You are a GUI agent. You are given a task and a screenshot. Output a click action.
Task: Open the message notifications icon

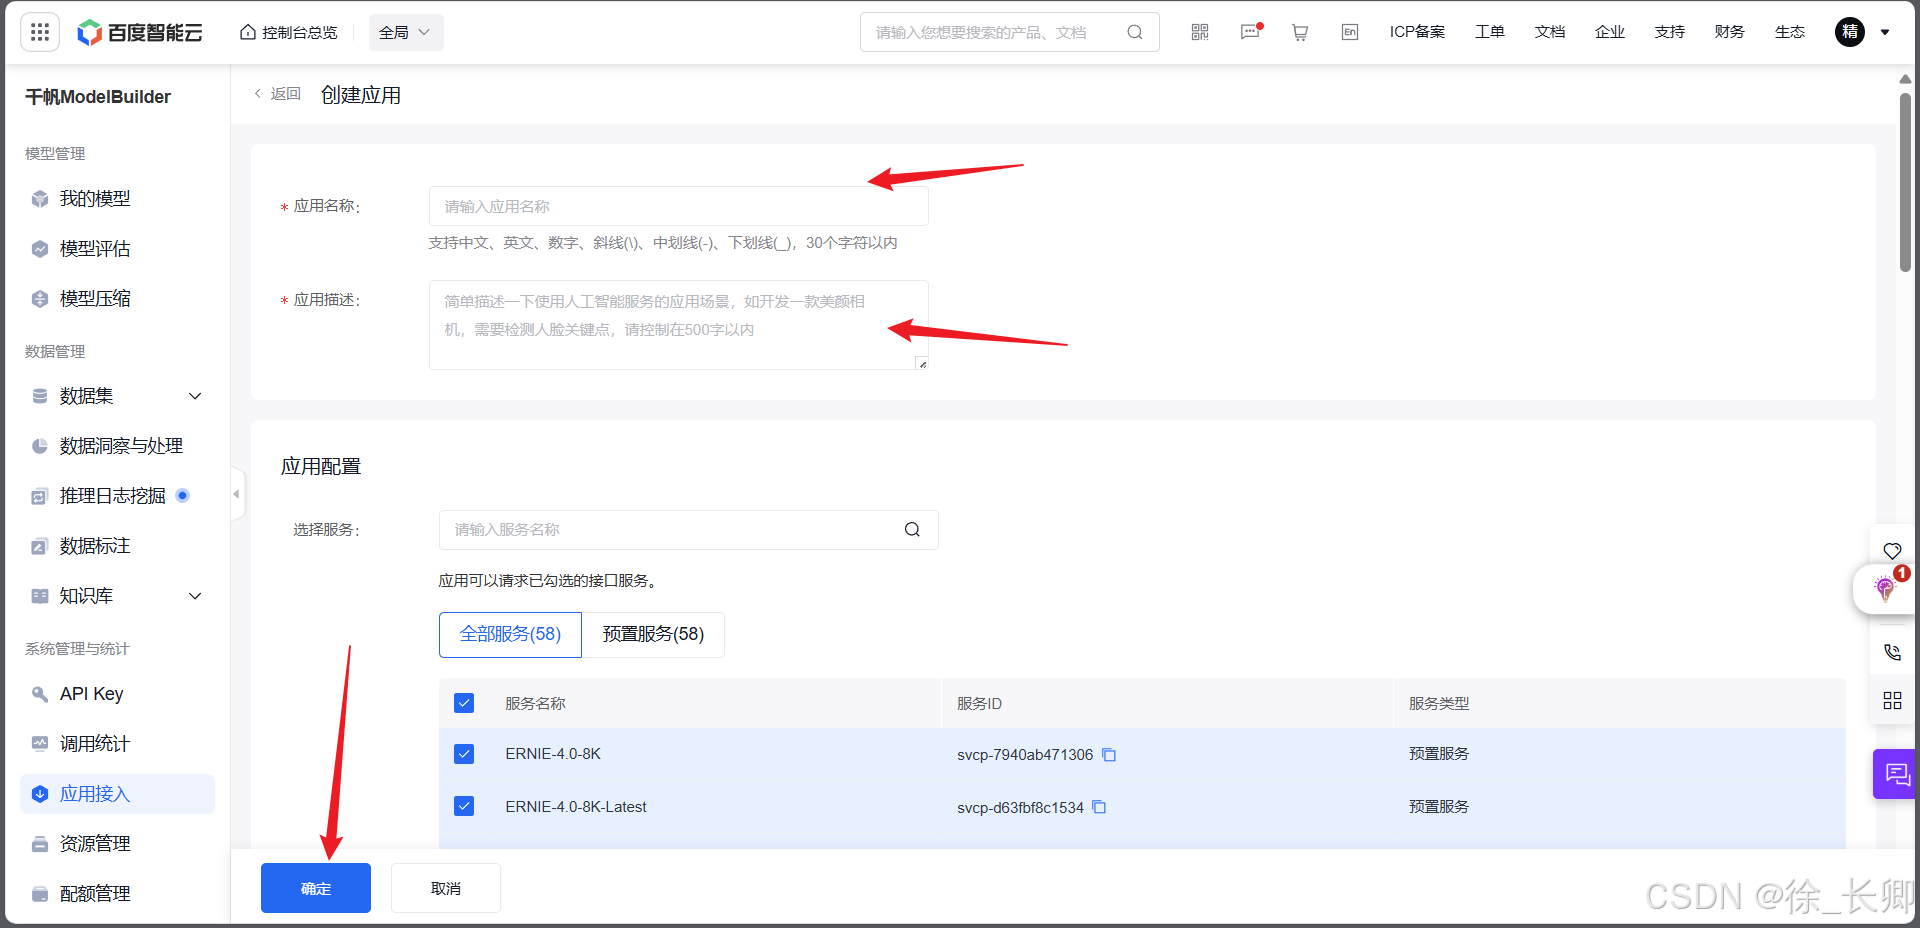[x=1250, y=32]
